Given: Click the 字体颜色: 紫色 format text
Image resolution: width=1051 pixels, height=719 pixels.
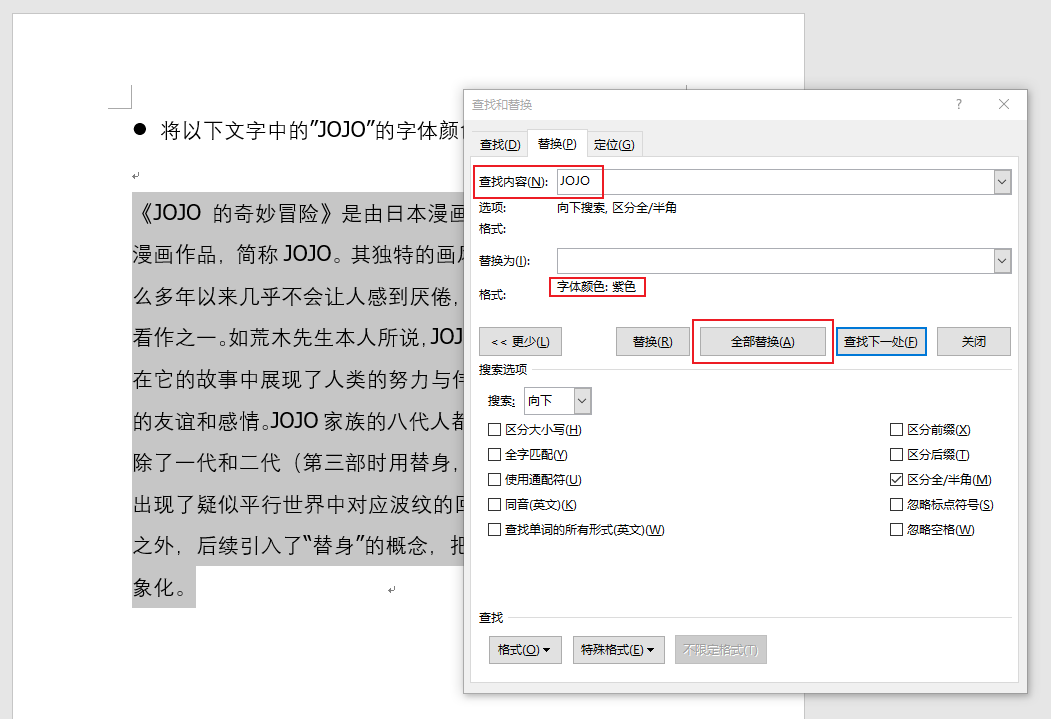Looking at the screenshot, I should coord(597,287).
